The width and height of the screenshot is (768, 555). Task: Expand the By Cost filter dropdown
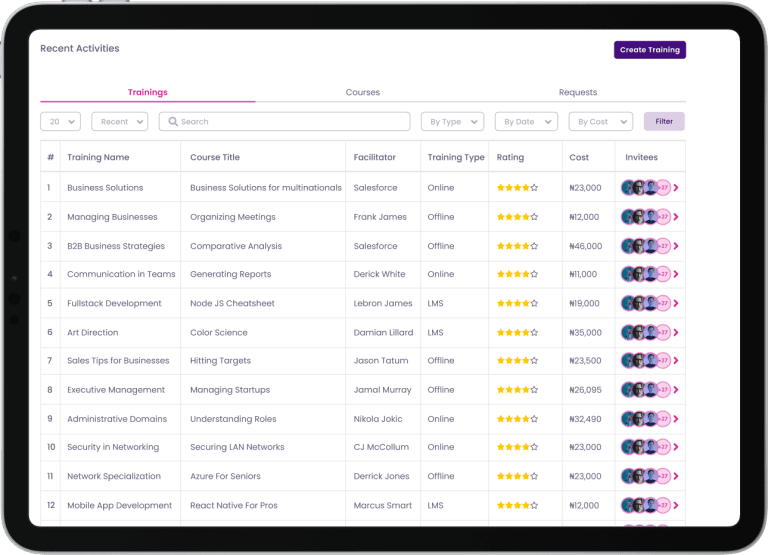[600, 122]
